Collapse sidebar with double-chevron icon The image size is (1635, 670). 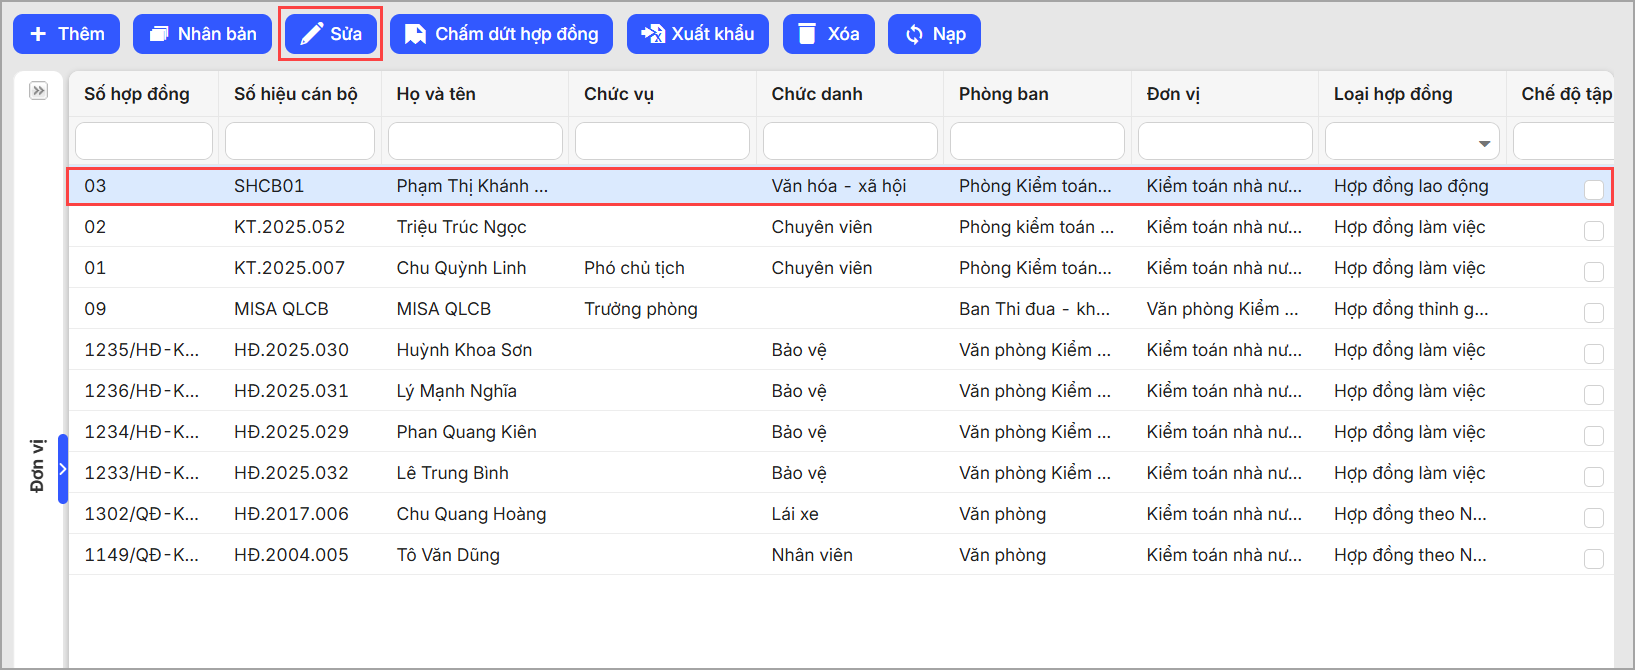[39, 91]
